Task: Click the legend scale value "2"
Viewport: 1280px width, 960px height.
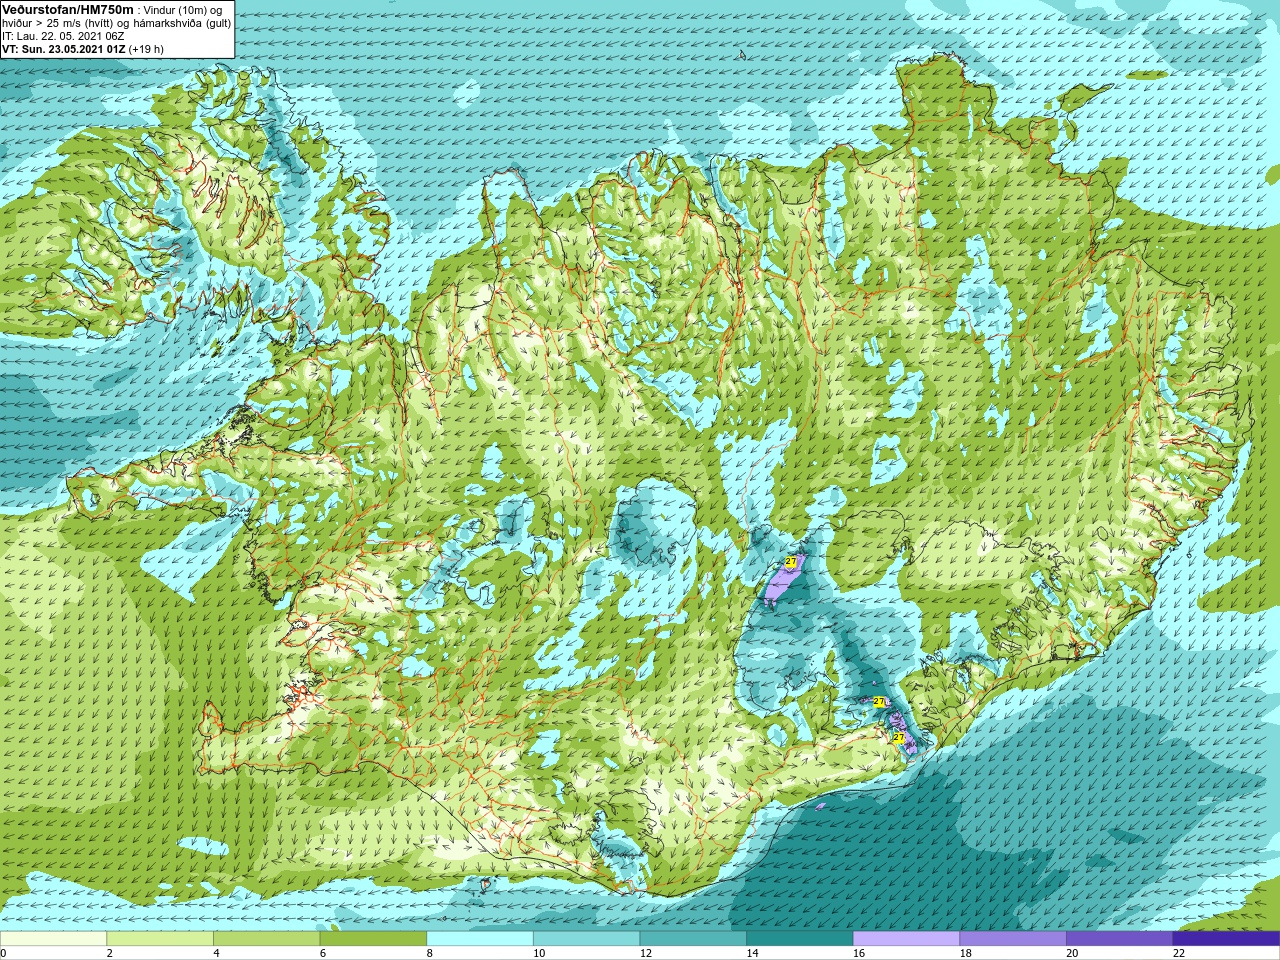Action: [x=110, y=953]
